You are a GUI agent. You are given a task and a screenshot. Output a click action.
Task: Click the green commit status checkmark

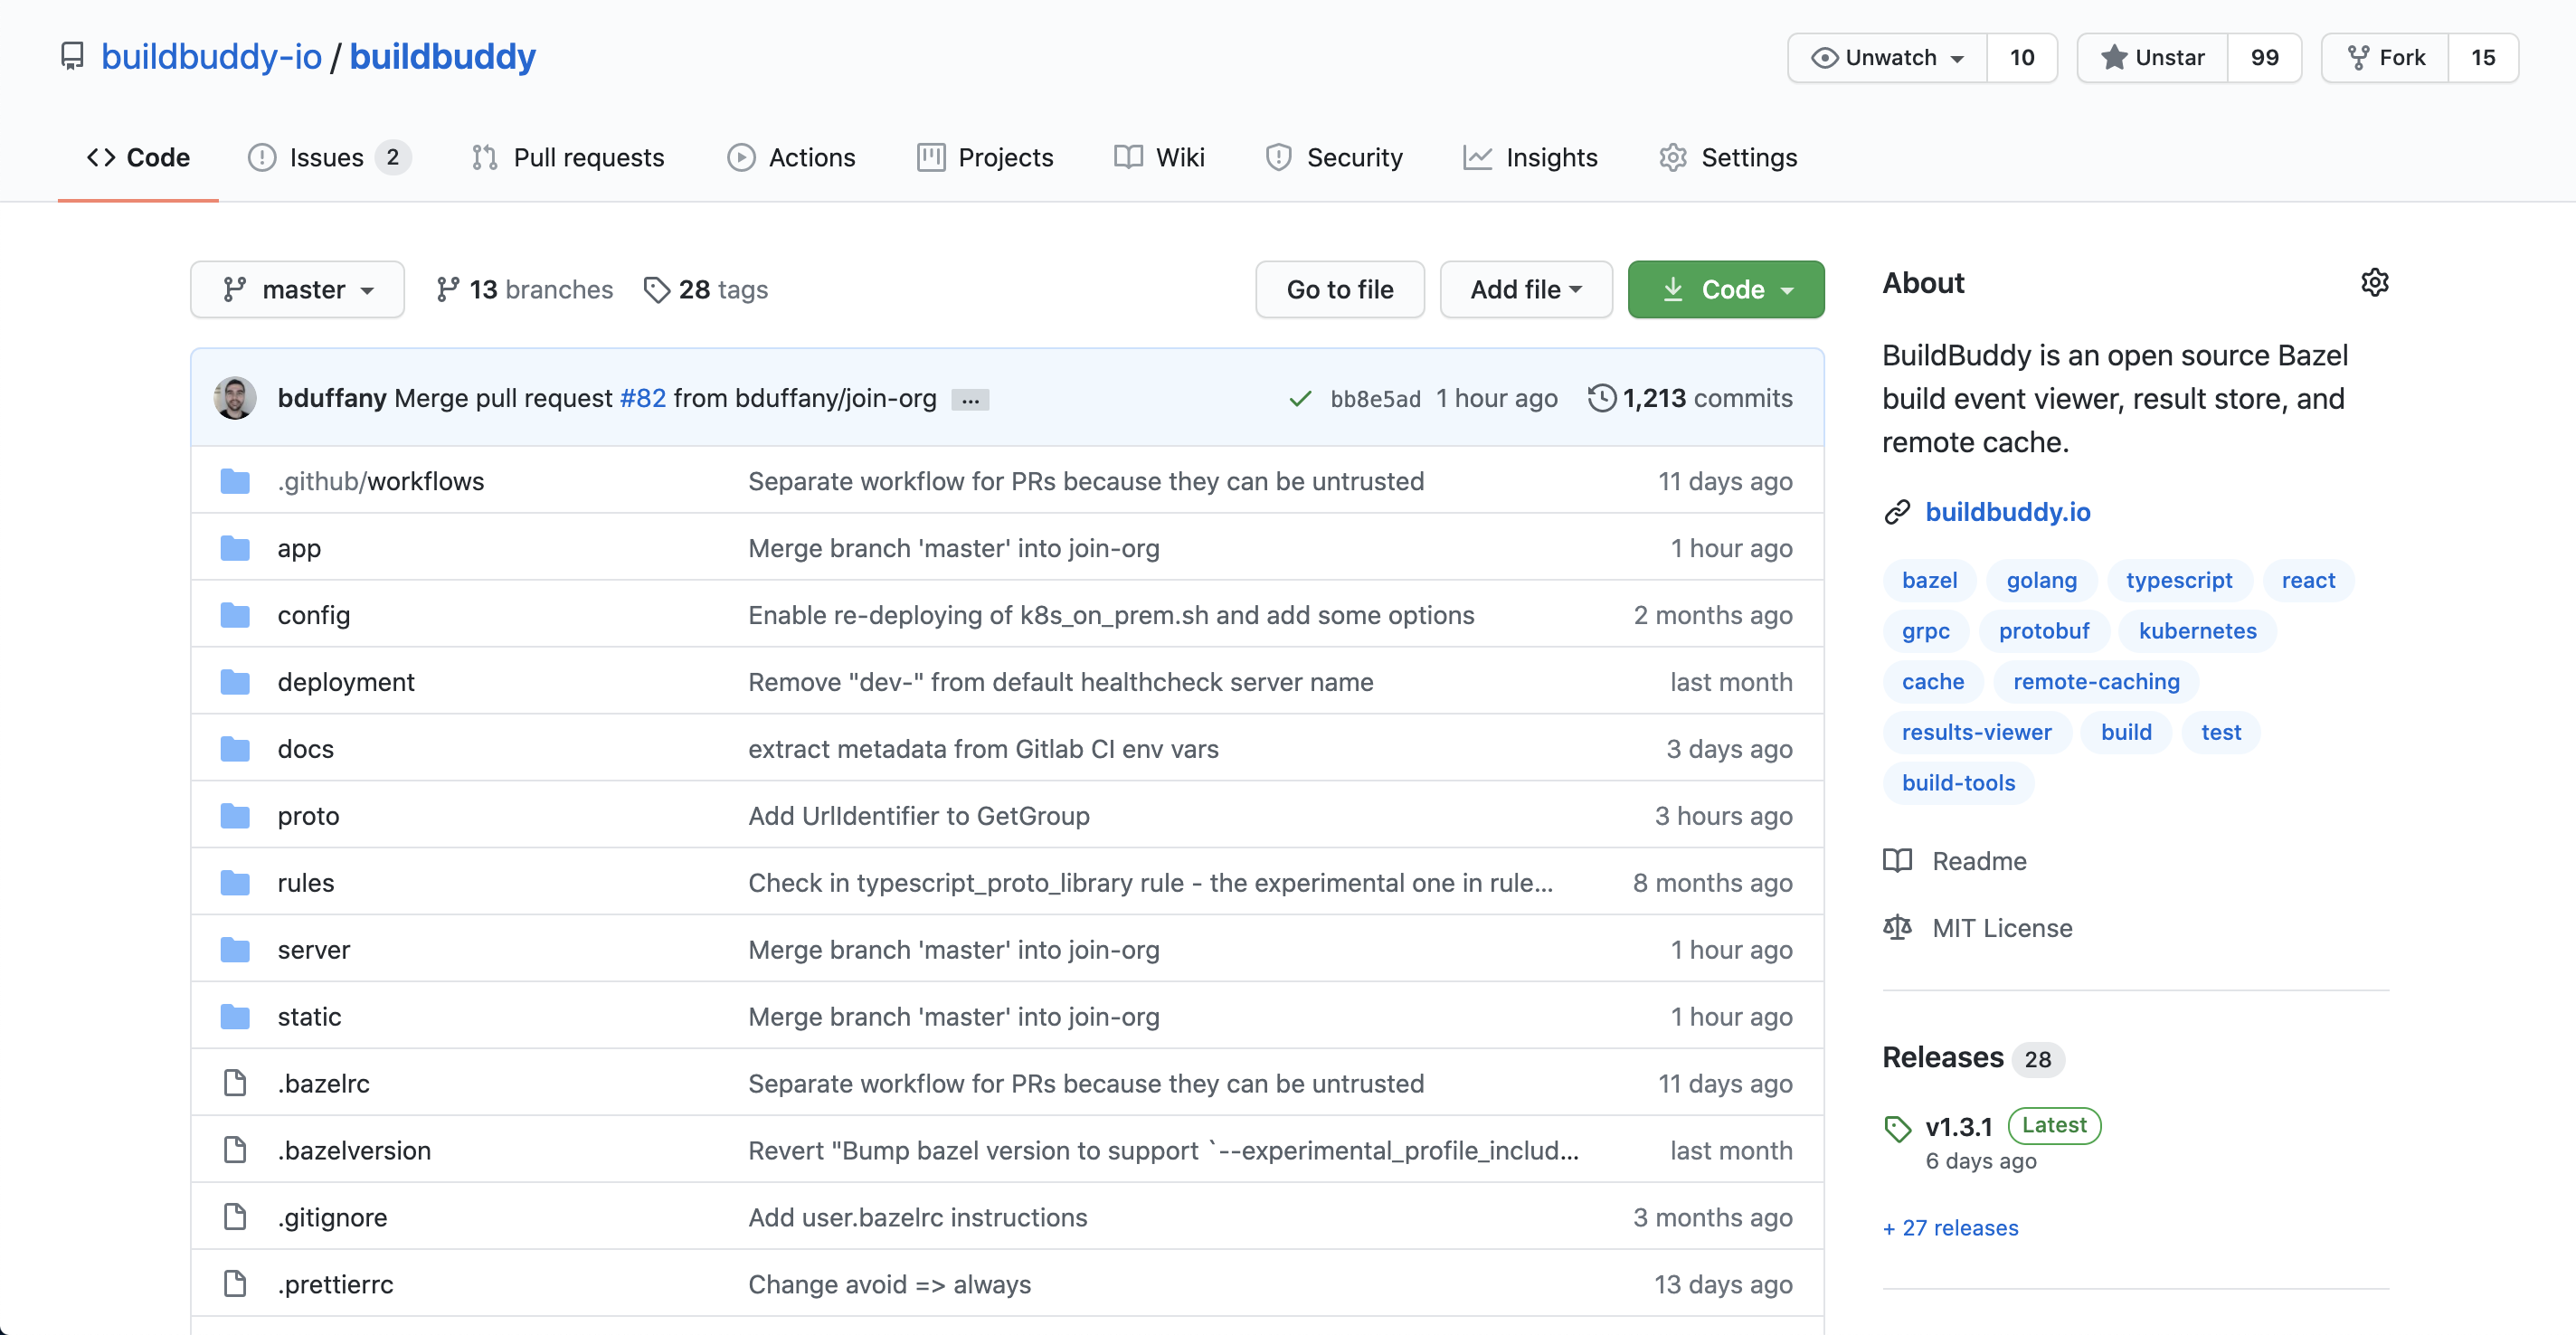[1299, 399]
